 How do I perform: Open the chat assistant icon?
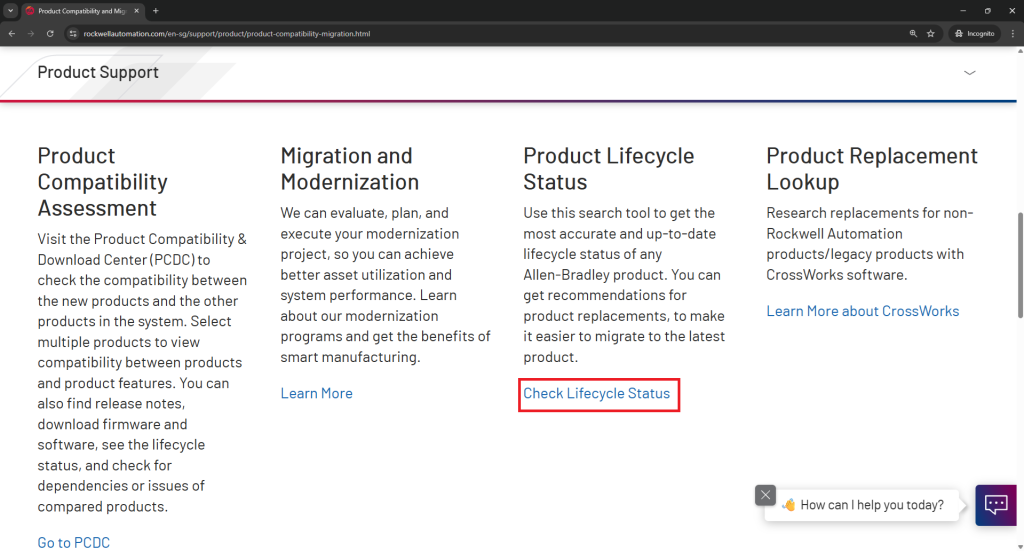pyautogui.click(x=995, y=505)
